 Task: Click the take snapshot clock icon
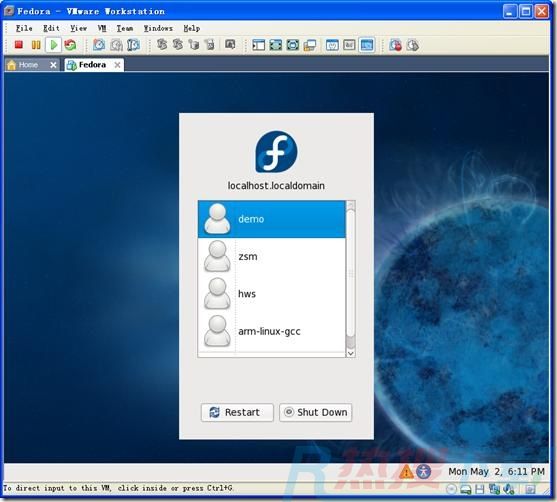tap(99, 45)
